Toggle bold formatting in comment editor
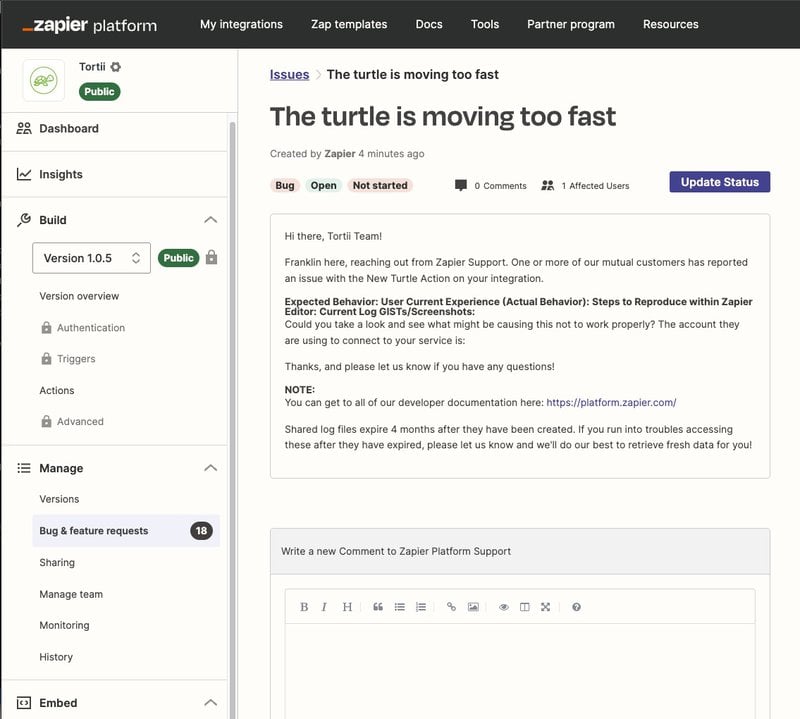 303,607
